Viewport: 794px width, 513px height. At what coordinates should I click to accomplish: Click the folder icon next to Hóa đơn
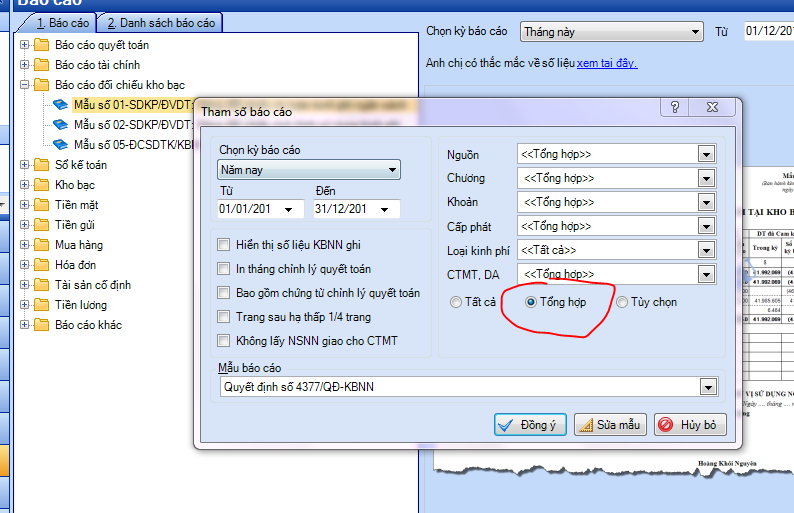click(x=41, y=265)
